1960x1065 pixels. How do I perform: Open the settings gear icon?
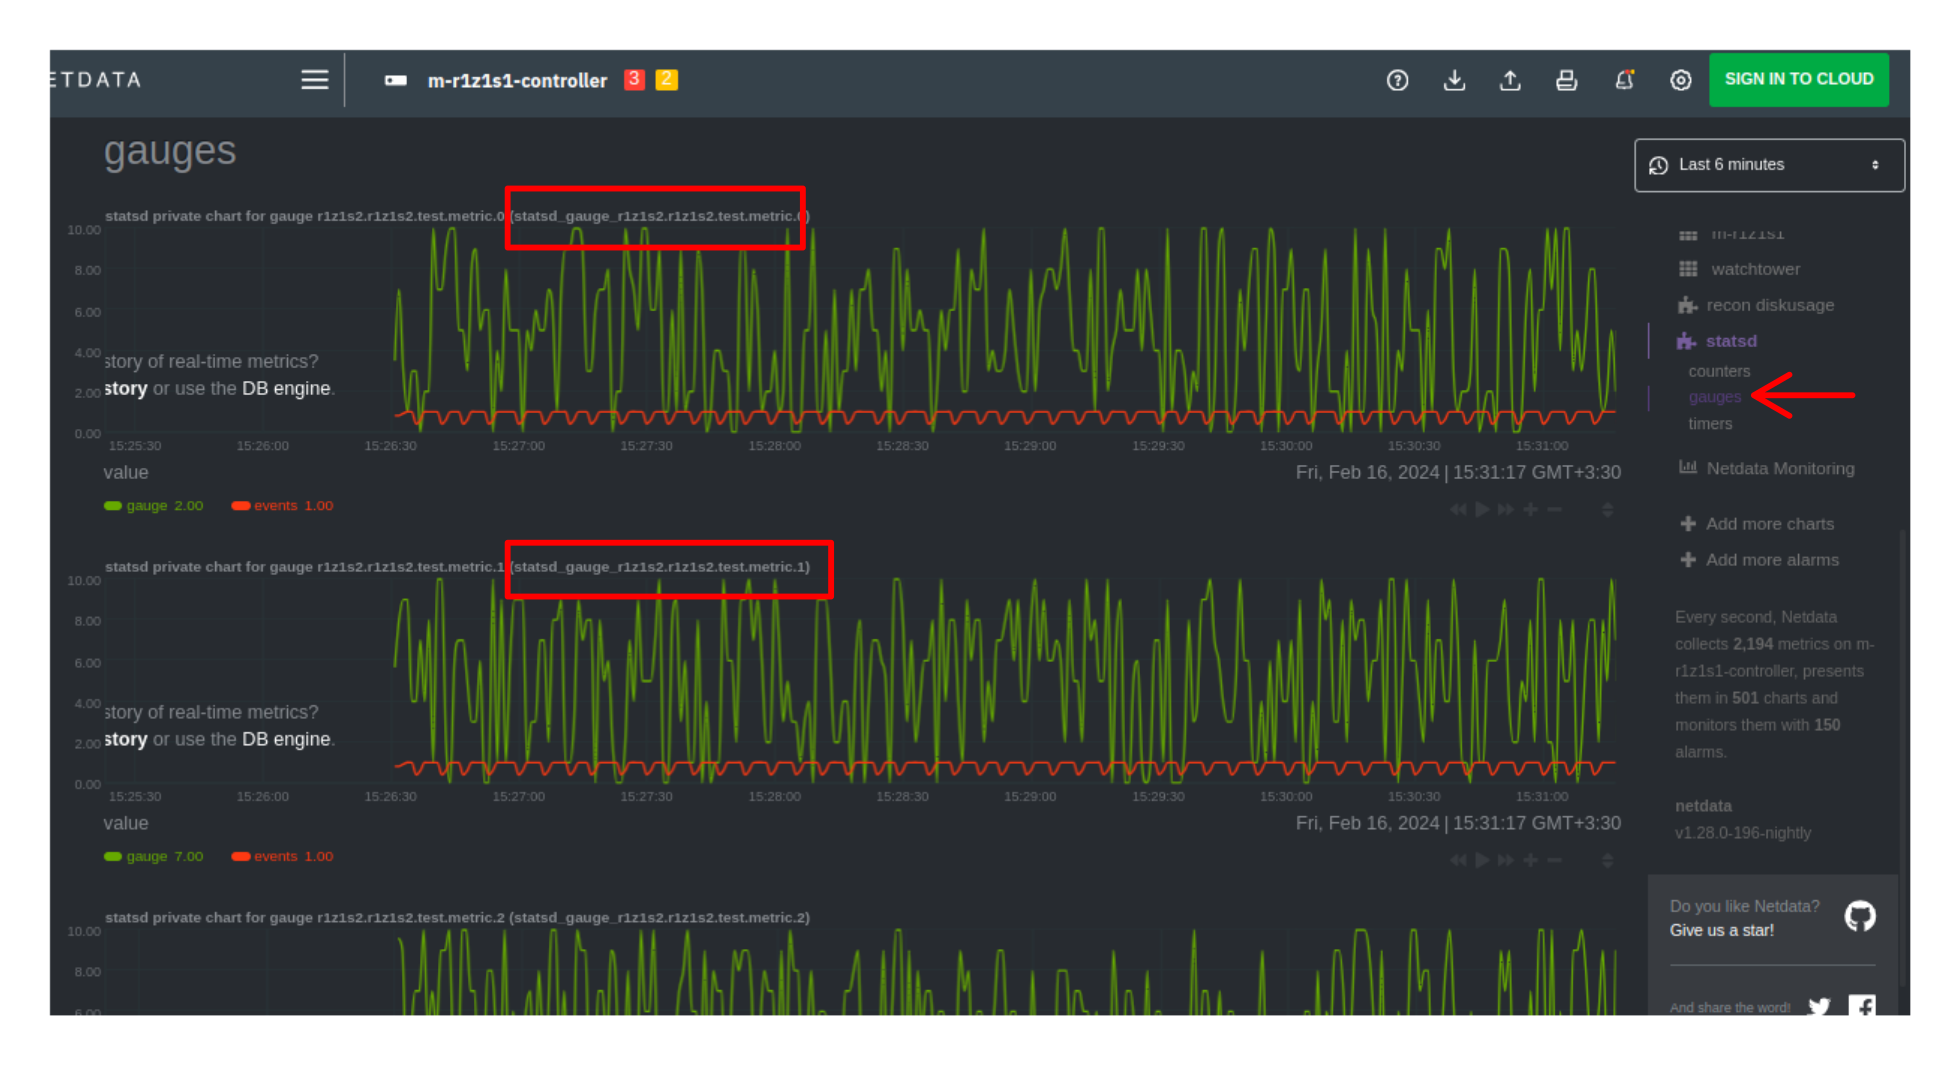pos(1680,80)
